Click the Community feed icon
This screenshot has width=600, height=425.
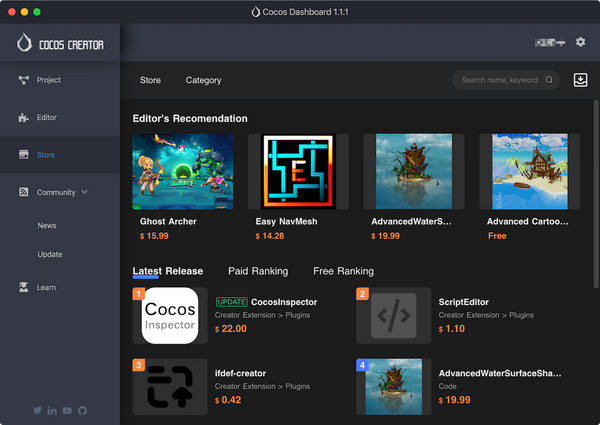point(24,192)
